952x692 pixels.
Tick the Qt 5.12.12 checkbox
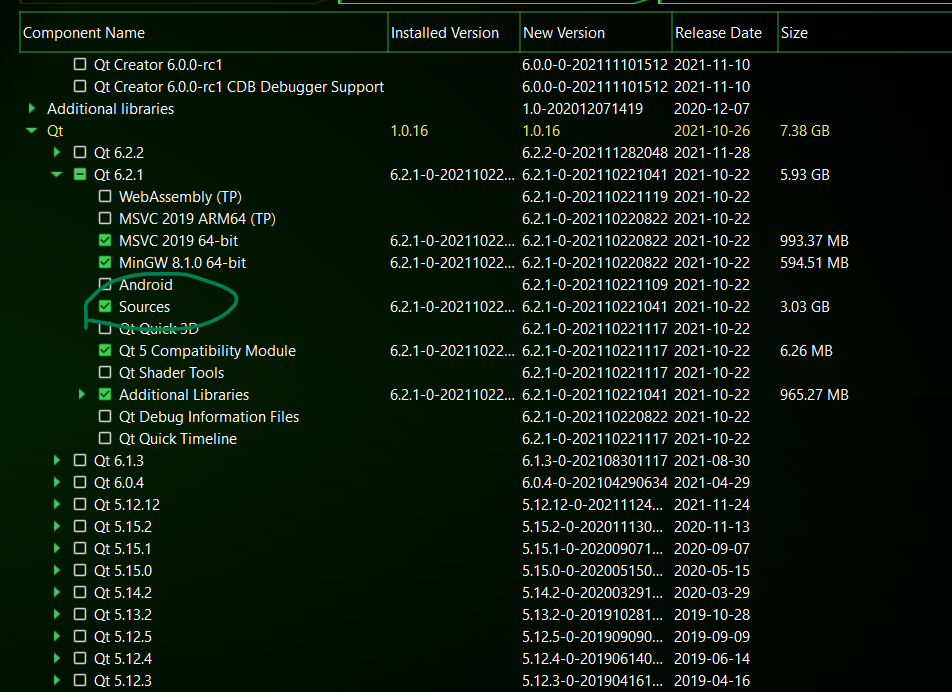80,504
